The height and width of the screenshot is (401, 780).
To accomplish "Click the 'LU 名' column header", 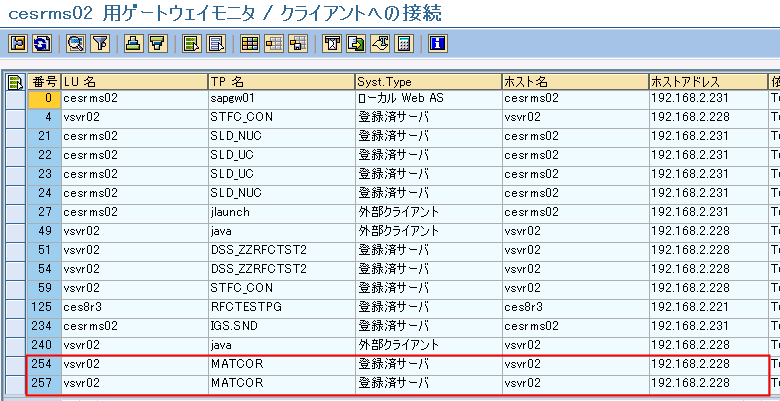I will (x=132, y=82).
